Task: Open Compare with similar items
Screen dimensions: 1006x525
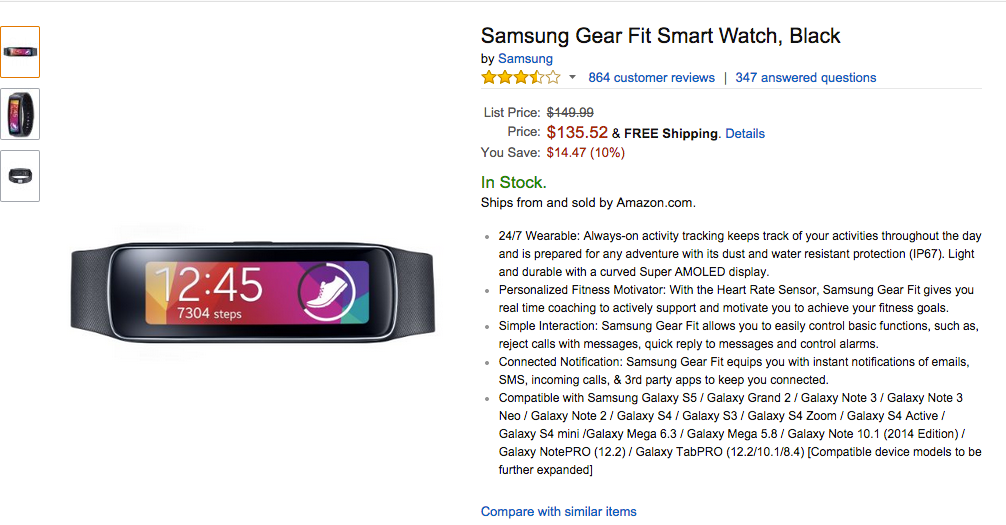Action: point(558,511)
